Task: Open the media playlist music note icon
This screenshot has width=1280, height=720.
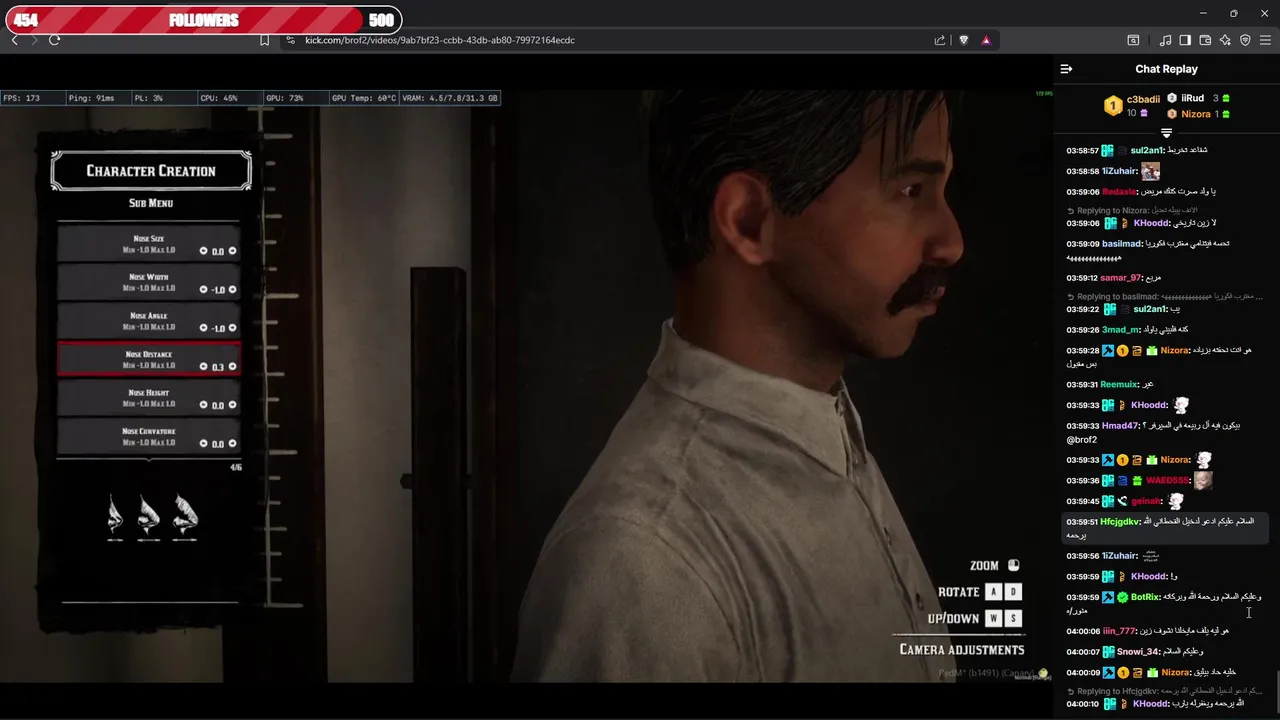Action: 1165,40
